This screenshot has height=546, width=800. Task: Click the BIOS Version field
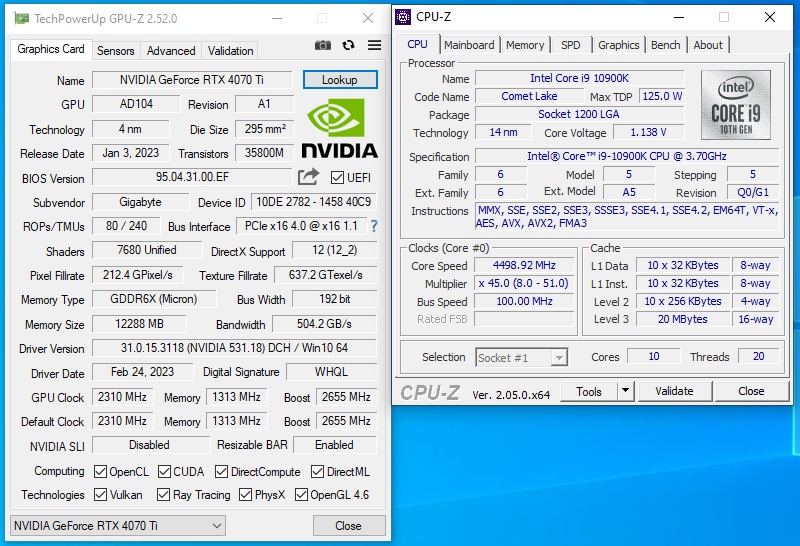coord(192,177)
